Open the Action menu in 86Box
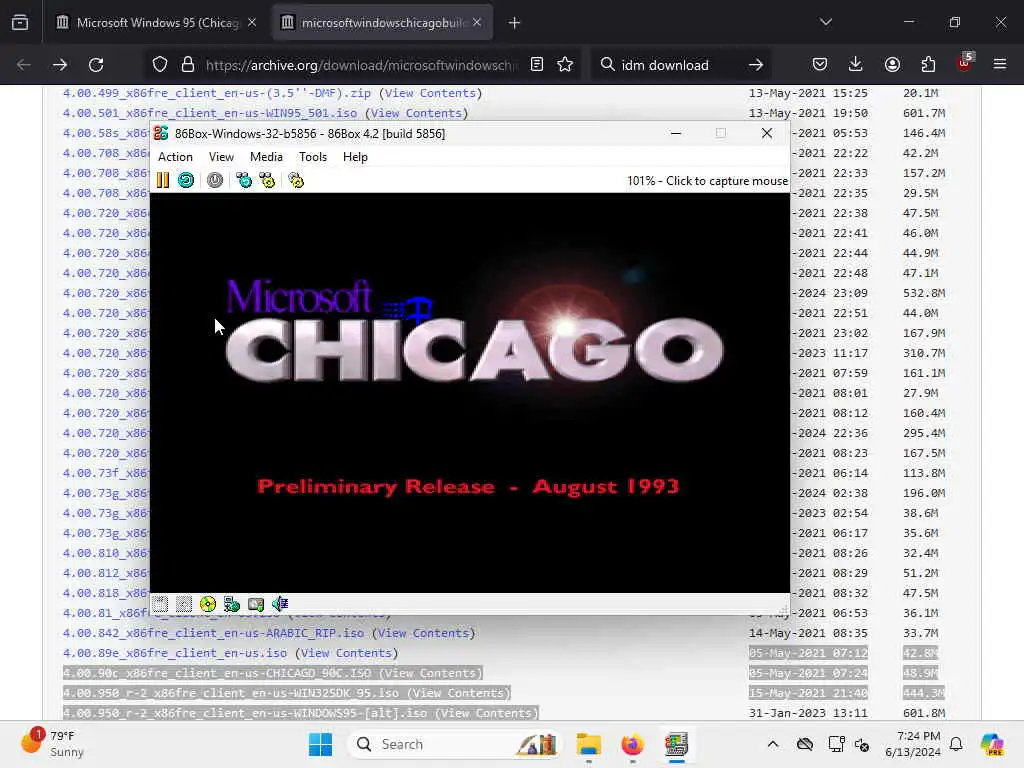The height and width of the screenshot is (768, 1024). point(175,157)
